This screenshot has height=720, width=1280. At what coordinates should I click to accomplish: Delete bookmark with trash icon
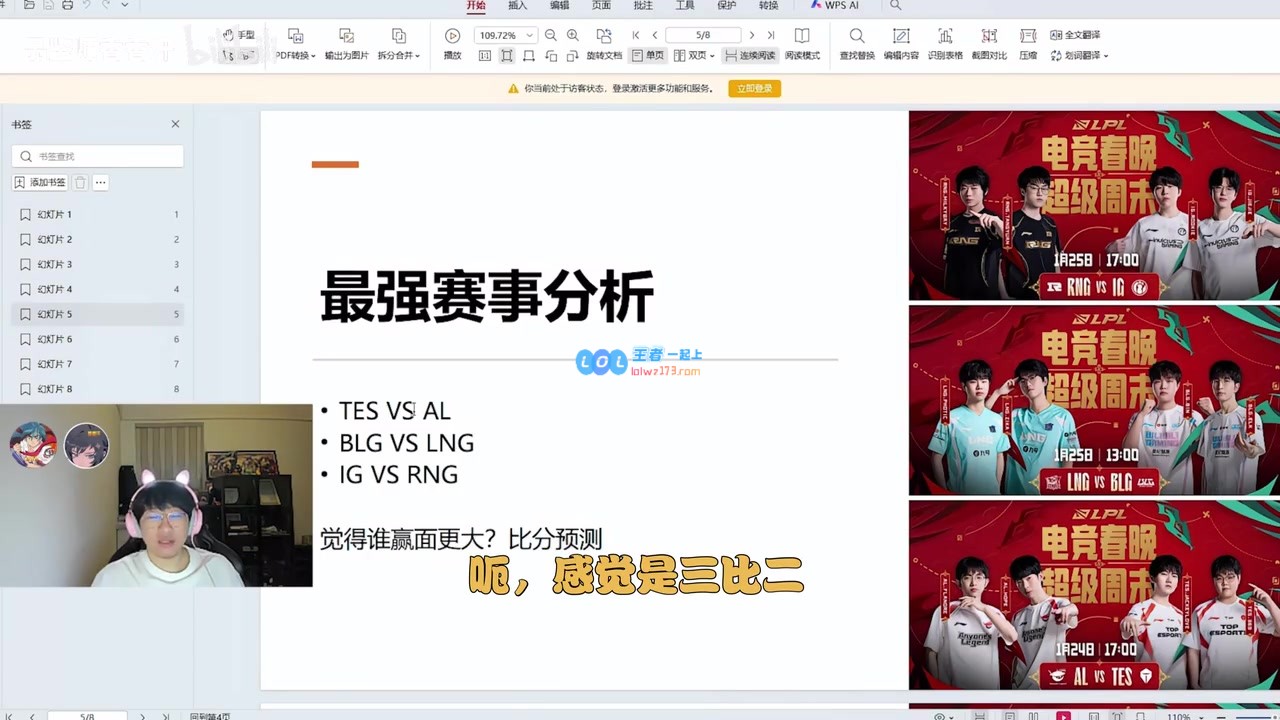(x=80, y=183)
